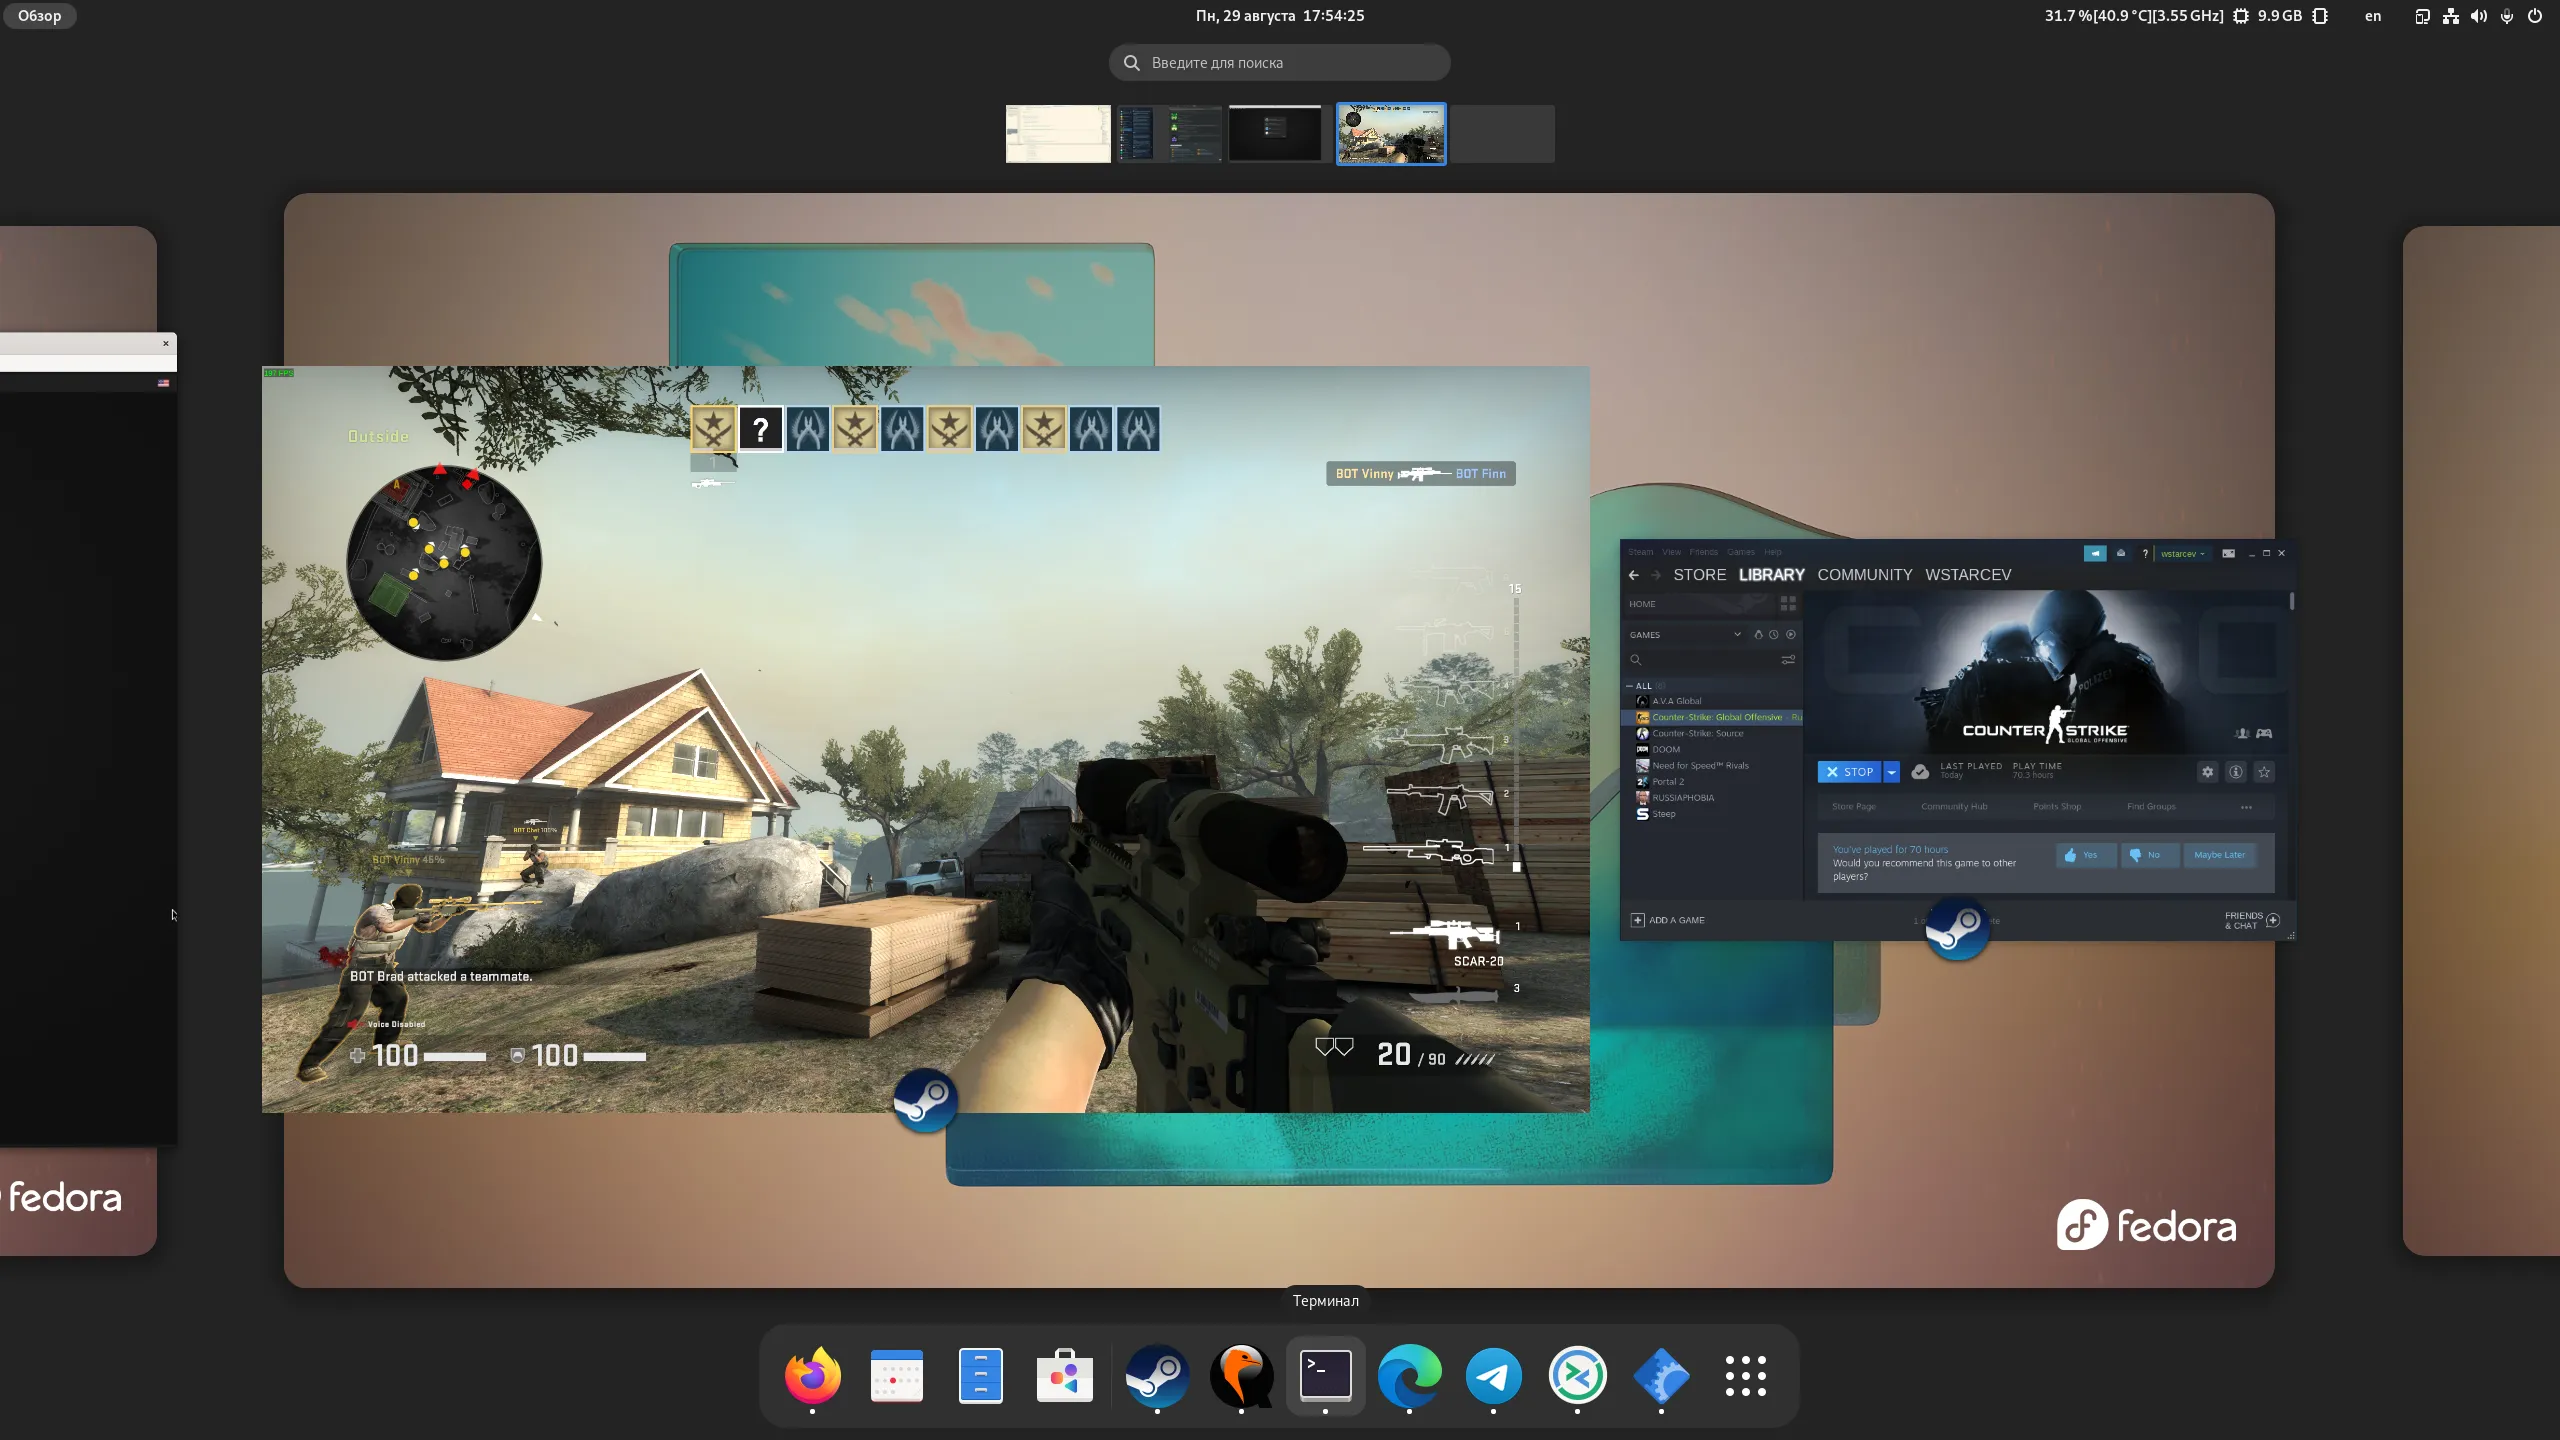Viewport: 2560px width, 1440px height.
Task: Open Firefox from the dock
Action: [812, 1375]
